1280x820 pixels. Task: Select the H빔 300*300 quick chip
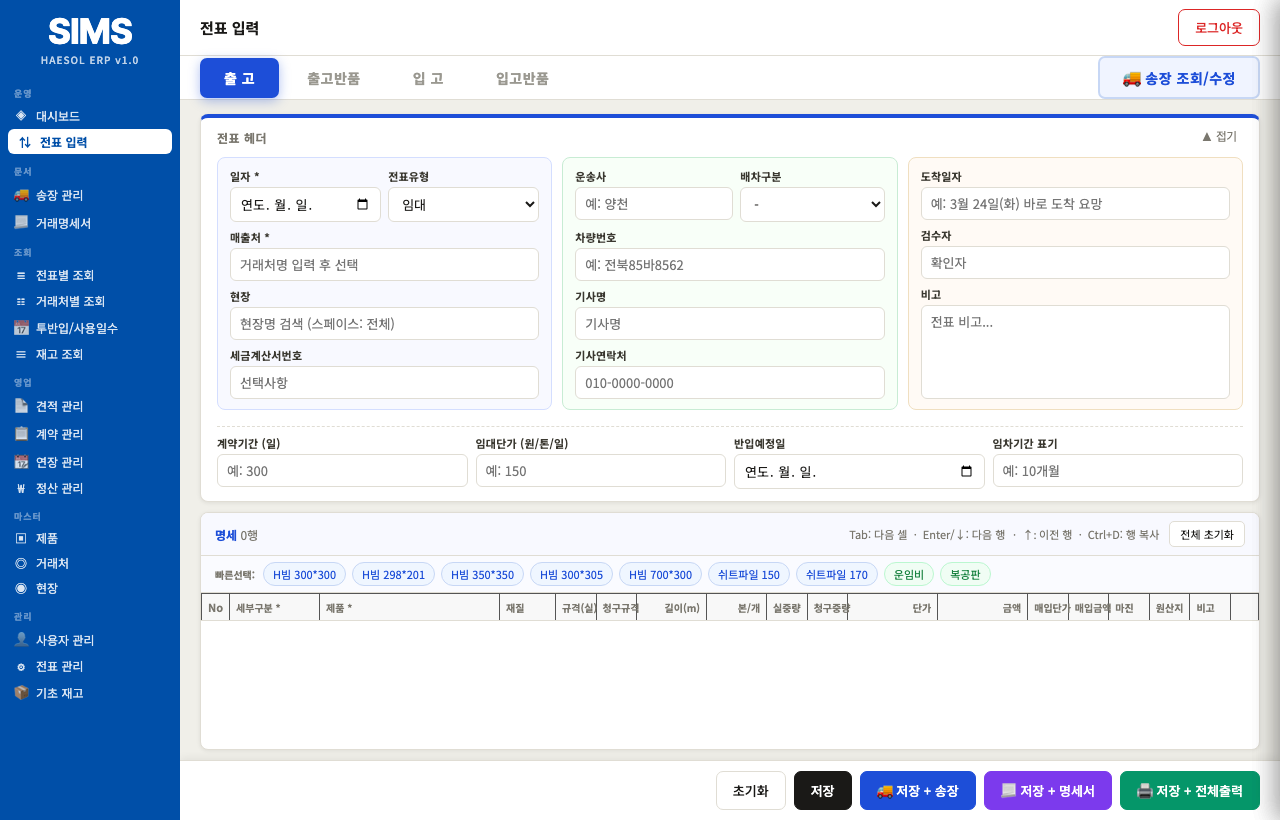(x=304, y=575)
